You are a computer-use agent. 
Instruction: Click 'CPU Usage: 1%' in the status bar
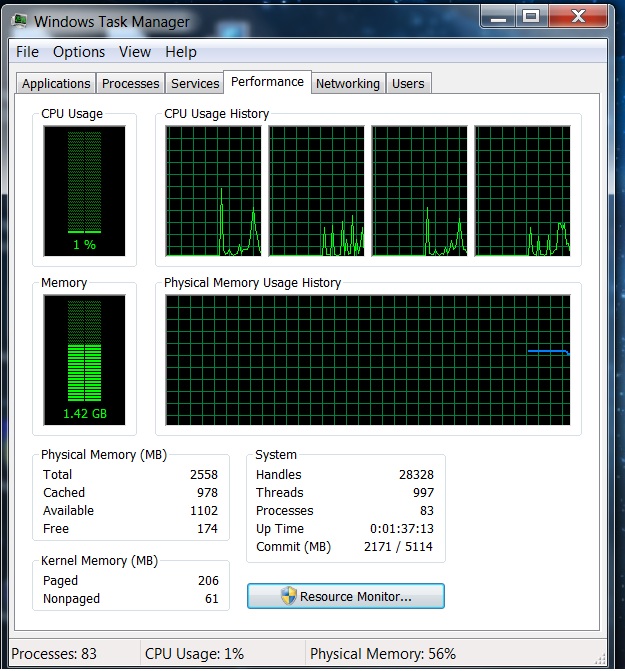[x=195, y=653]
